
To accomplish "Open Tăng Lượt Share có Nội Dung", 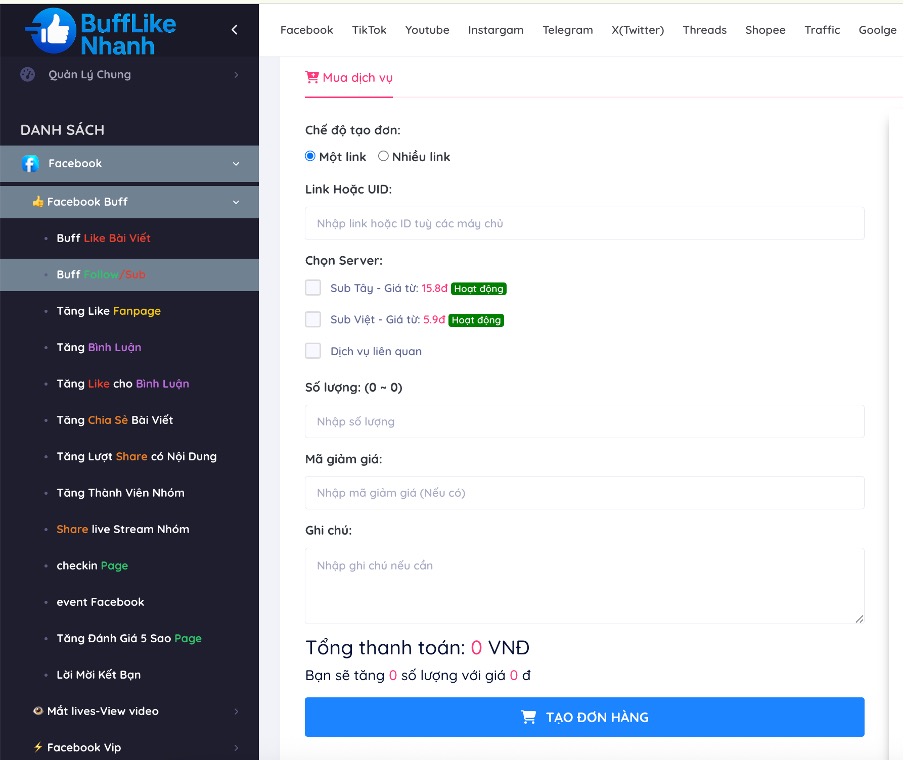I will pyautogui.click(x=137, y=456).
